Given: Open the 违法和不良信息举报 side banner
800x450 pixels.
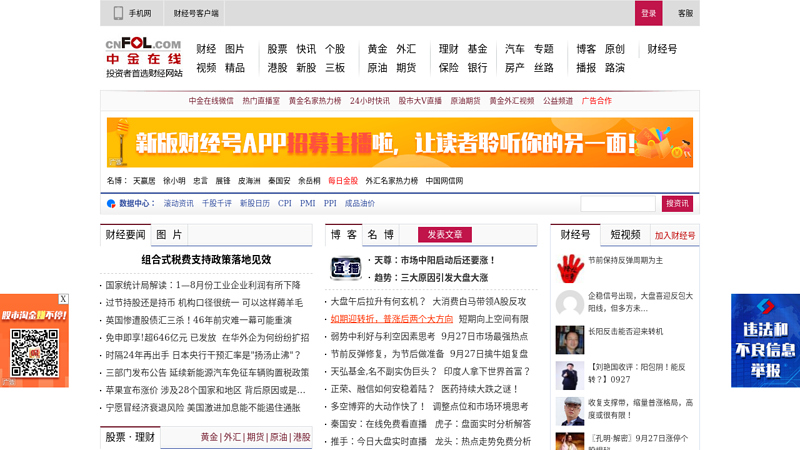Looking at the screenshot, I should click(765, 340).
